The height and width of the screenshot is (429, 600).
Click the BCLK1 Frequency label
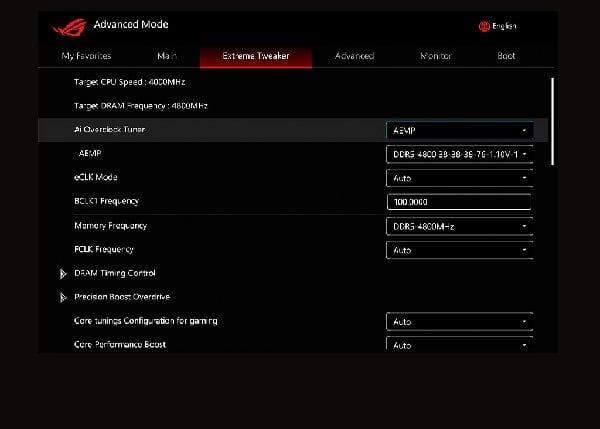pos(106,201)
